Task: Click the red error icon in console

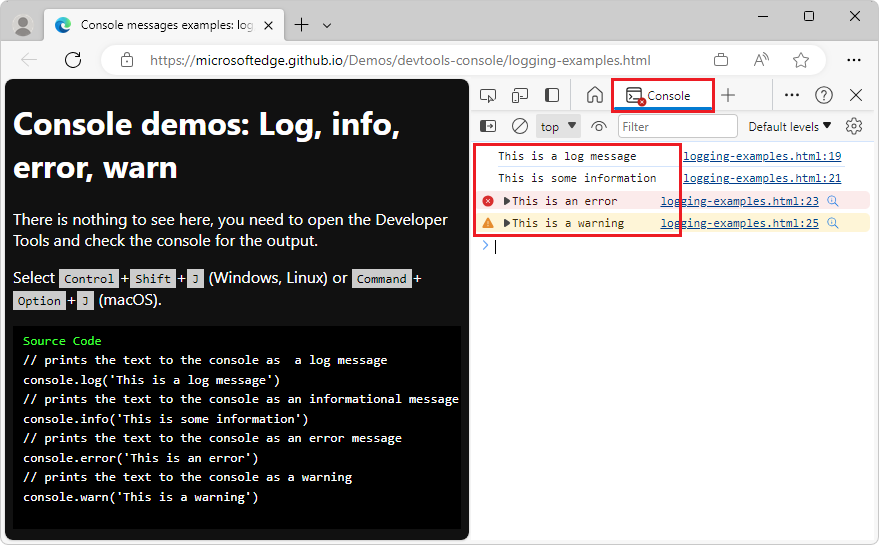Action: tap(488, 201)
